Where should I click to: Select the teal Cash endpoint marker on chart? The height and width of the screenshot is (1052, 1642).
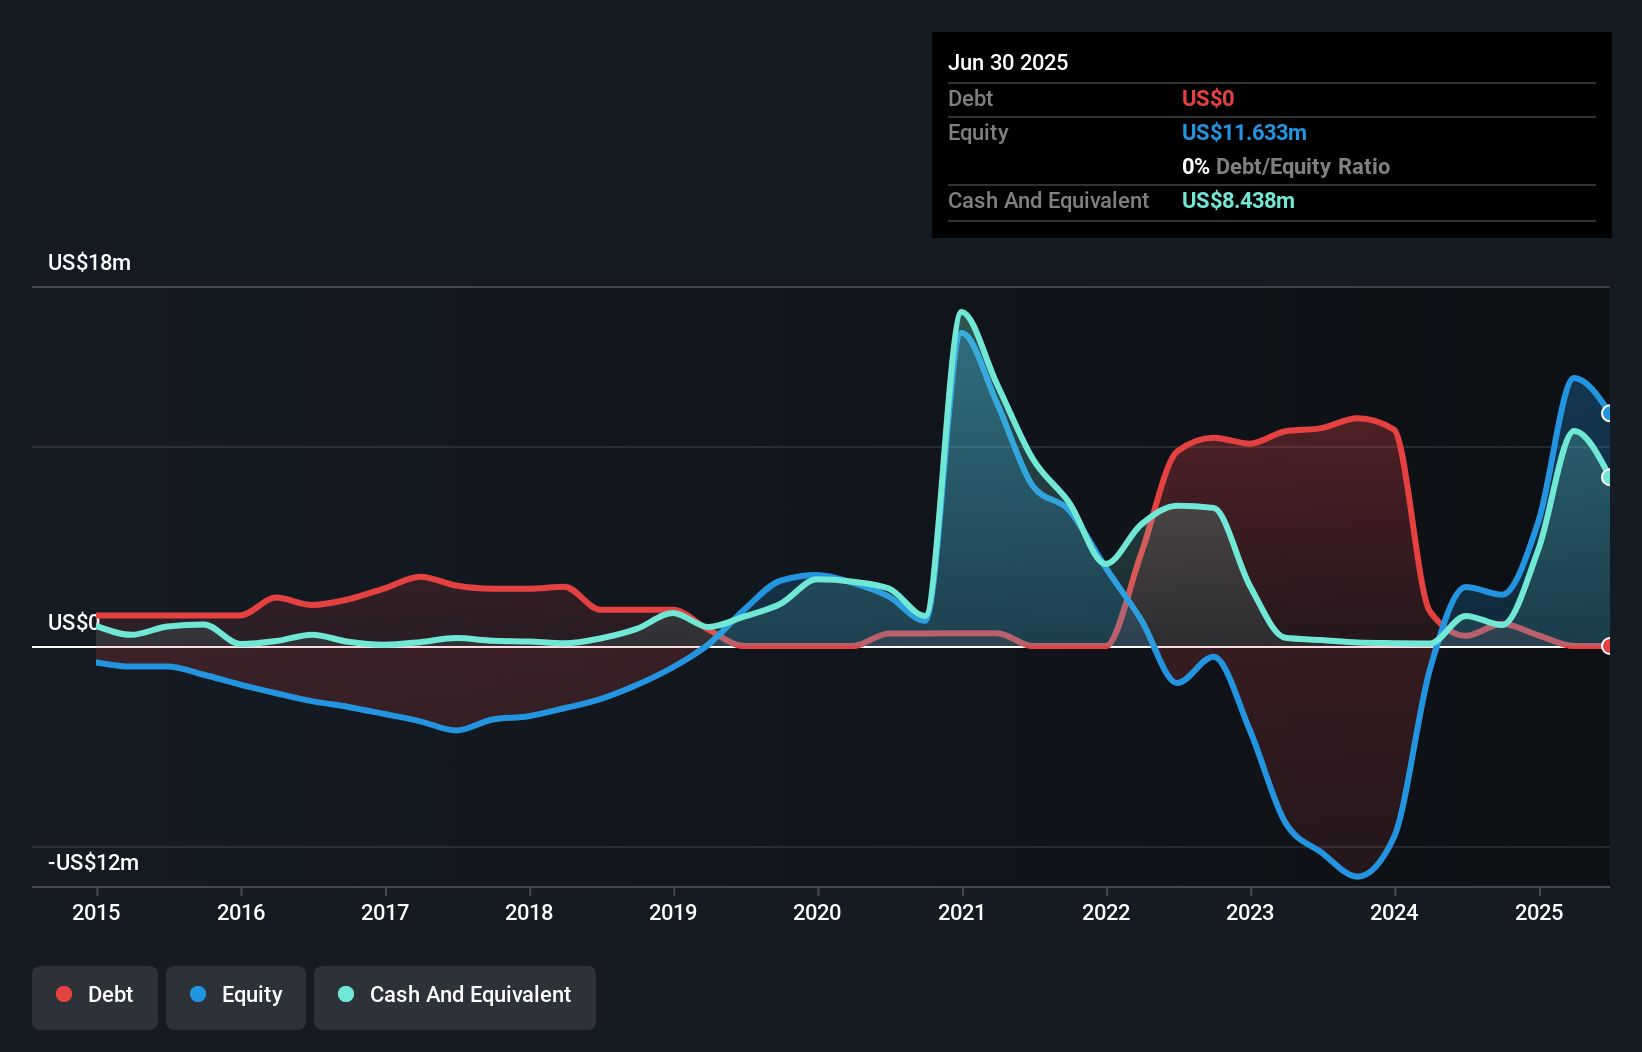pyautogui.click(x=1608, y=477)
